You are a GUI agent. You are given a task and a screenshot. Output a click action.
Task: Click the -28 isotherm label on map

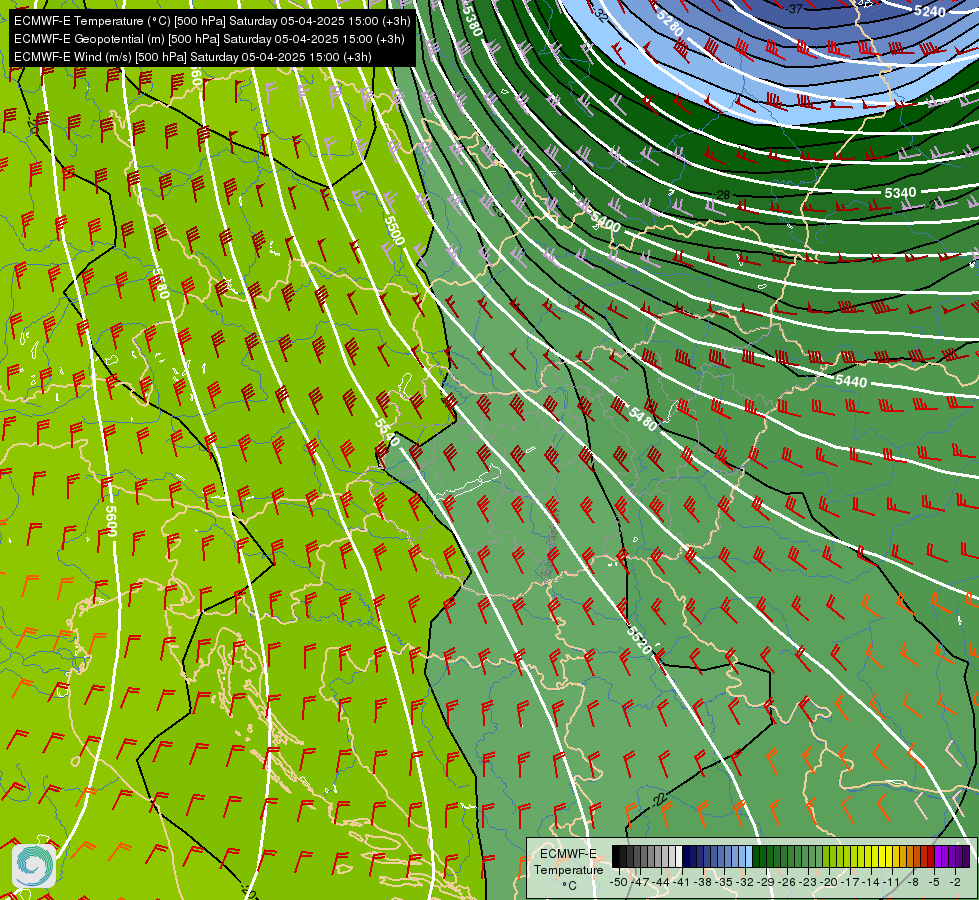pos(722,195)
